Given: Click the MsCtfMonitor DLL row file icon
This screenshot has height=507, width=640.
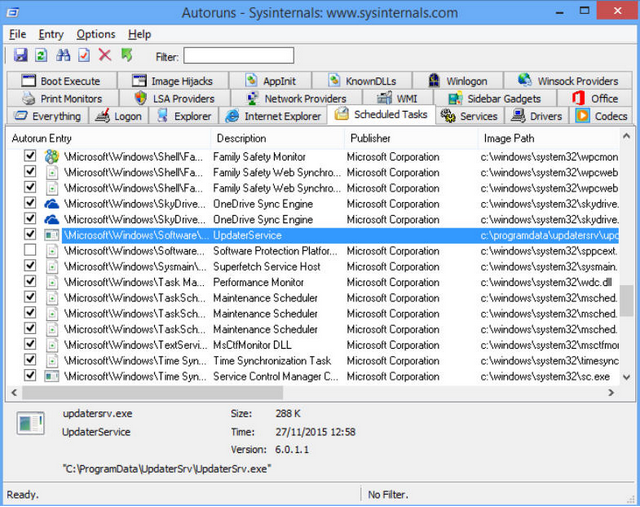Looking at the screenshot, I should pos(52,345).
